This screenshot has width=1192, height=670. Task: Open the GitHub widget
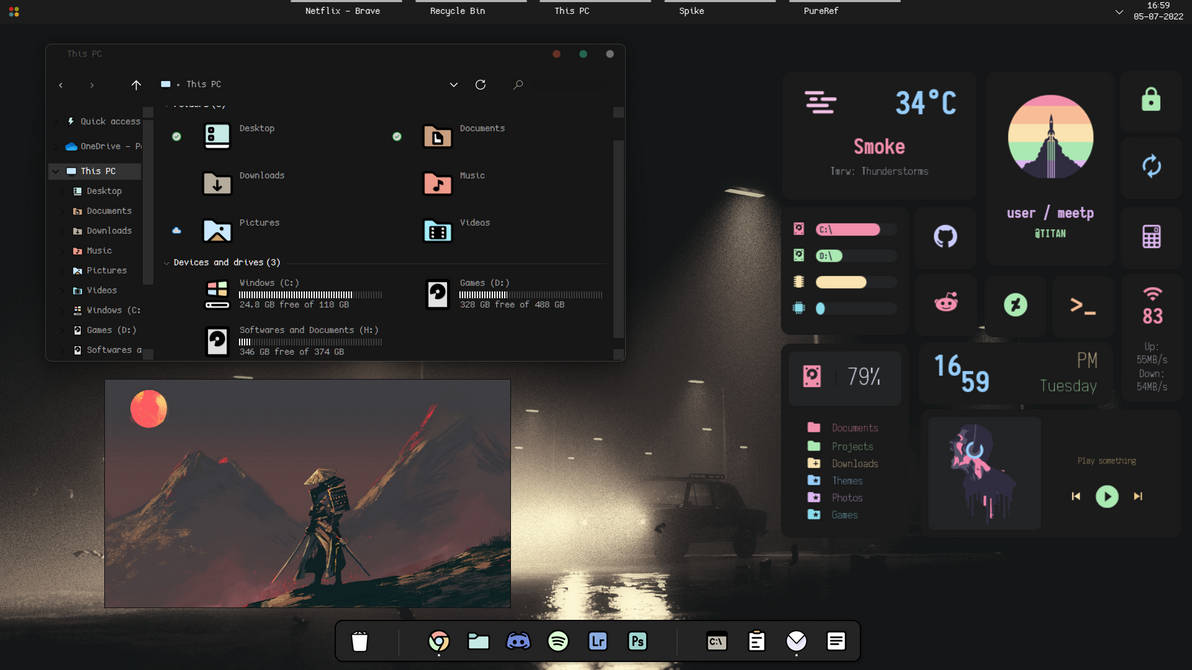pyautogui.click(x=946, y=237)
